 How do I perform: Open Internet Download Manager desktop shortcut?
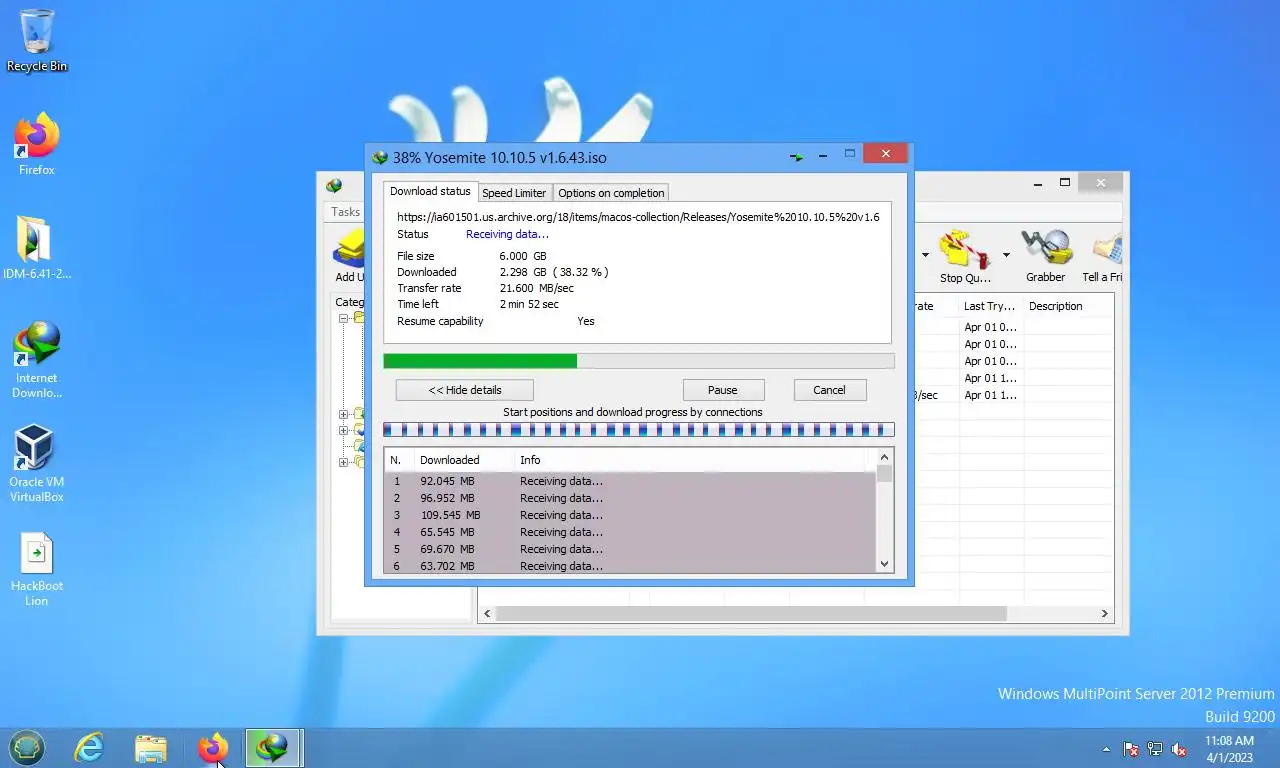pos(37,360)
